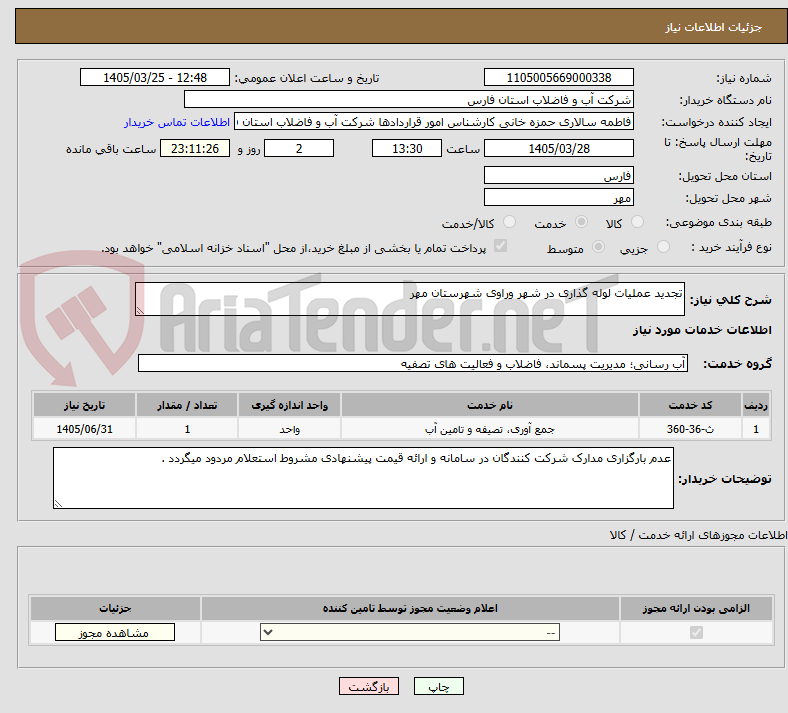
Task: Click the remaining time field 23:11:26
Action: (195, 149)
